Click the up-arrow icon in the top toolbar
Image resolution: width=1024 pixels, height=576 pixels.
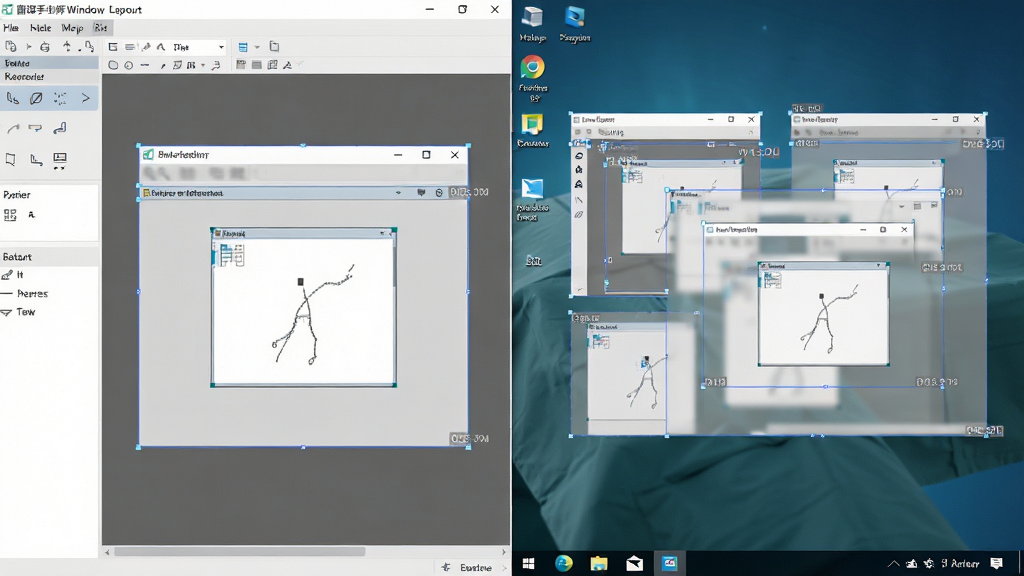tap(67, 46)
